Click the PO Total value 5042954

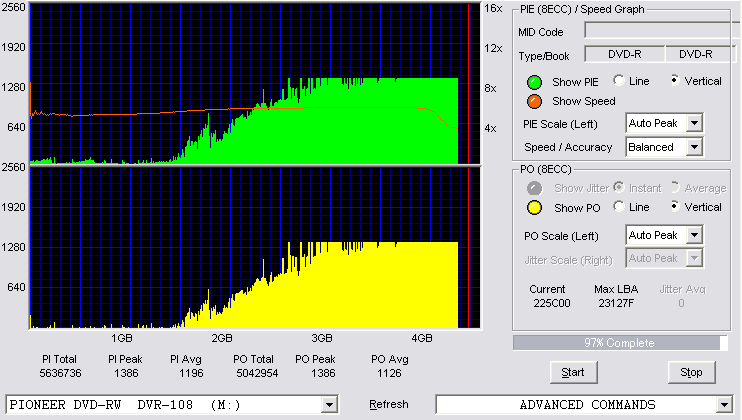tap(257, 374)
